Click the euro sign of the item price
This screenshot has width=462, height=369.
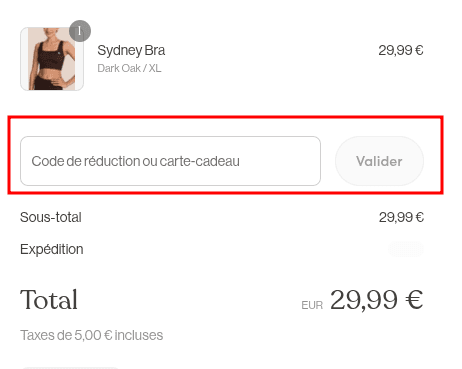[x=419, y=51]
